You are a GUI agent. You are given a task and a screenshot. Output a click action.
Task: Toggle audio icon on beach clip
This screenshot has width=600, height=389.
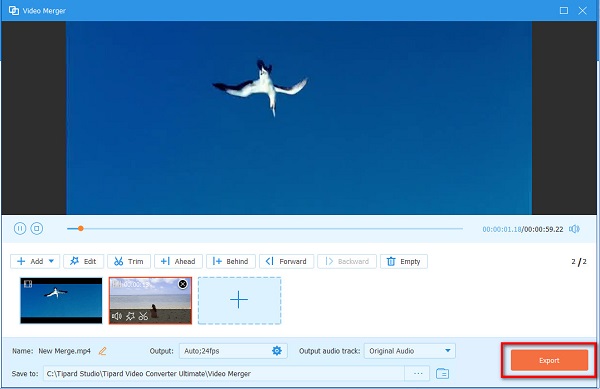tap(117, 316)
